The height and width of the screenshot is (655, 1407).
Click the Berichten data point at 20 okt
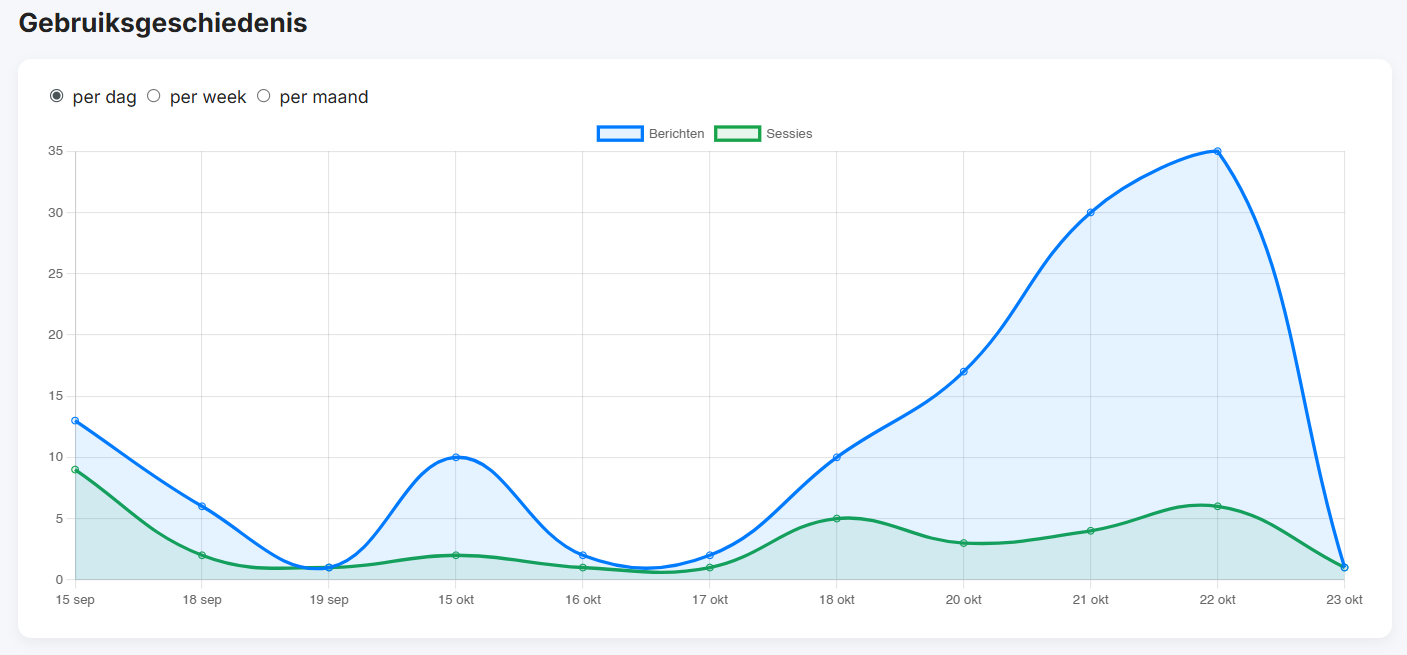(963, 372)
